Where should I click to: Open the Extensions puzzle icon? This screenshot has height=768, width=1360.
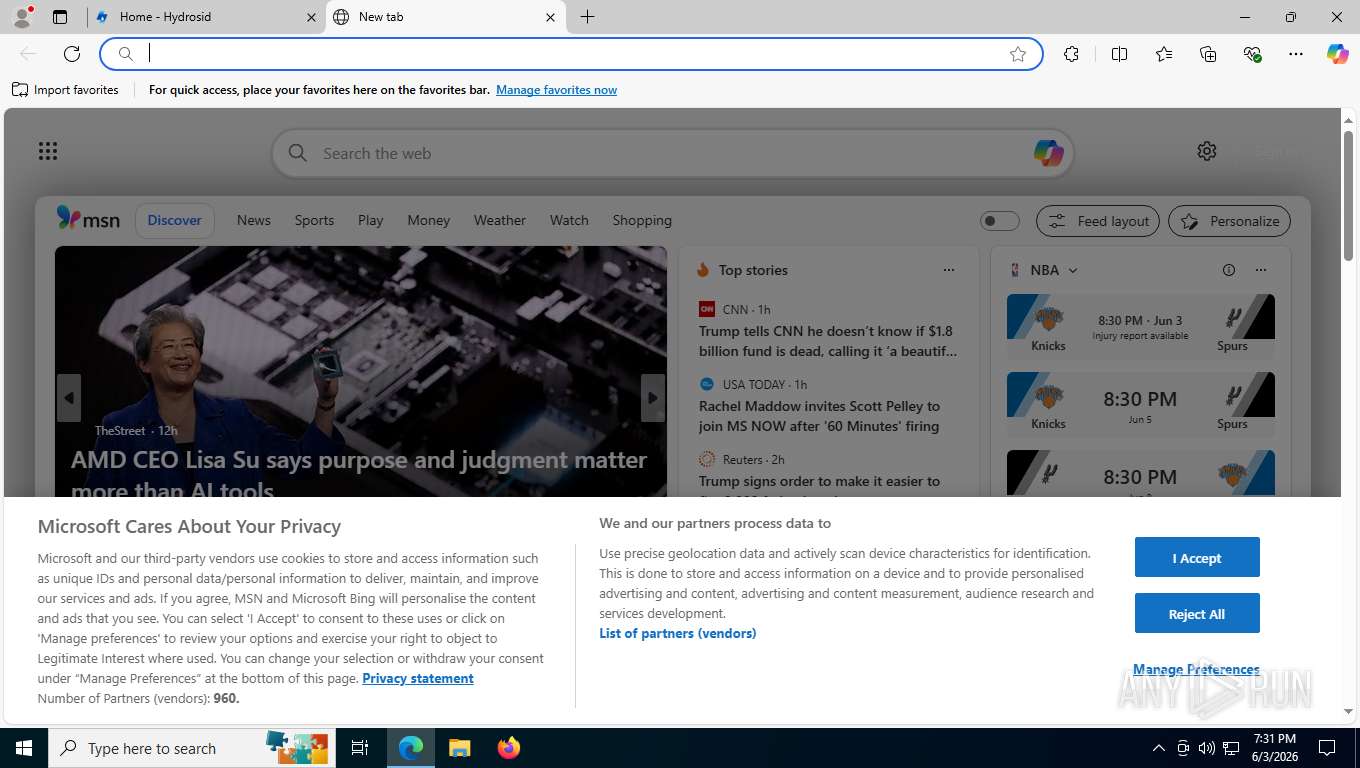click(x=1072, y=54)
